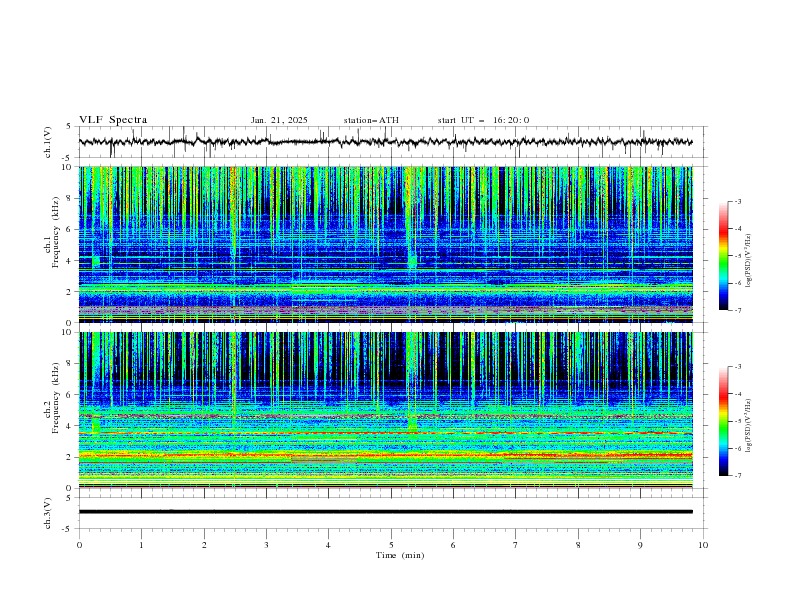Screen dimensions: 792x612
Task: Click the ch.2 color bar "log(PSD)(V²/Hz)" label
Action: pos(748,425)
